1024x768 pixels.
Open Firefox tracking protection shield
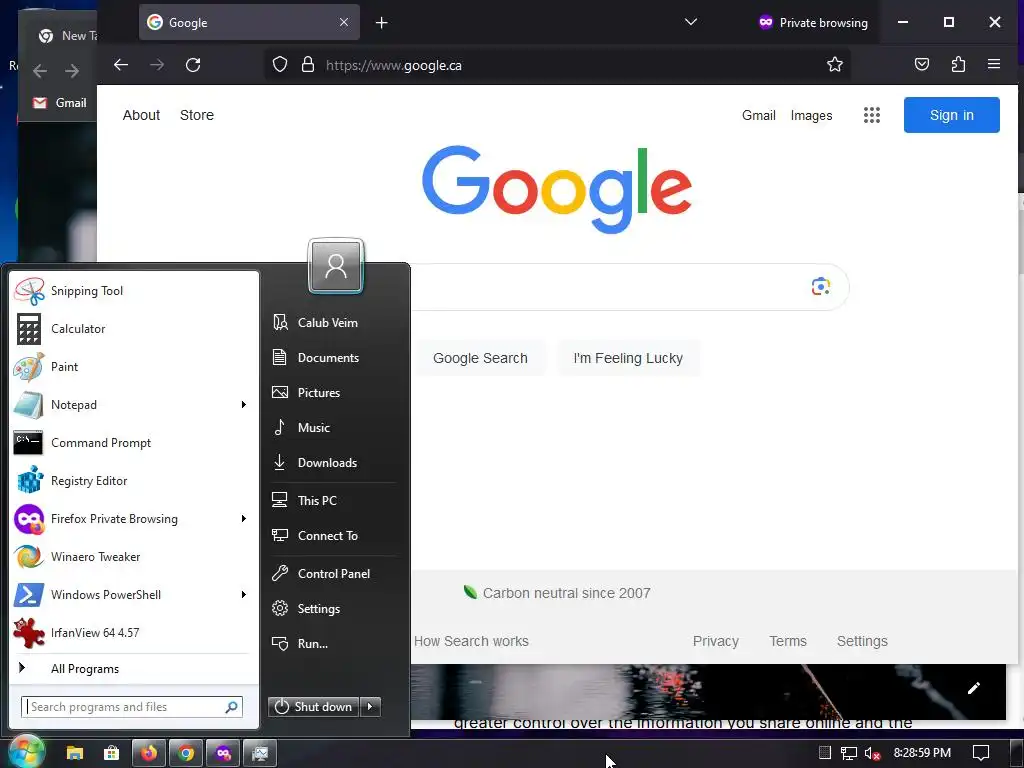click(x=280, y=65)
